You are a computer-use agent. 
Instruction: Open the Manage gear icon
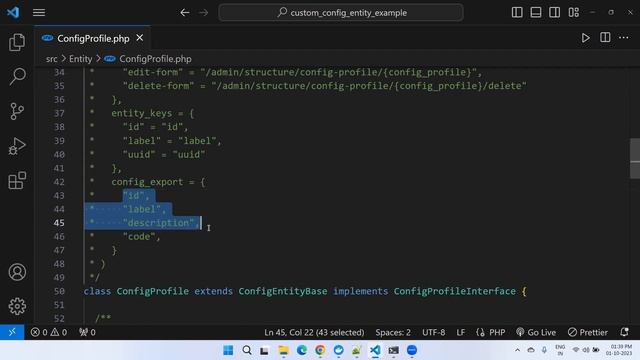pos(17,306)
